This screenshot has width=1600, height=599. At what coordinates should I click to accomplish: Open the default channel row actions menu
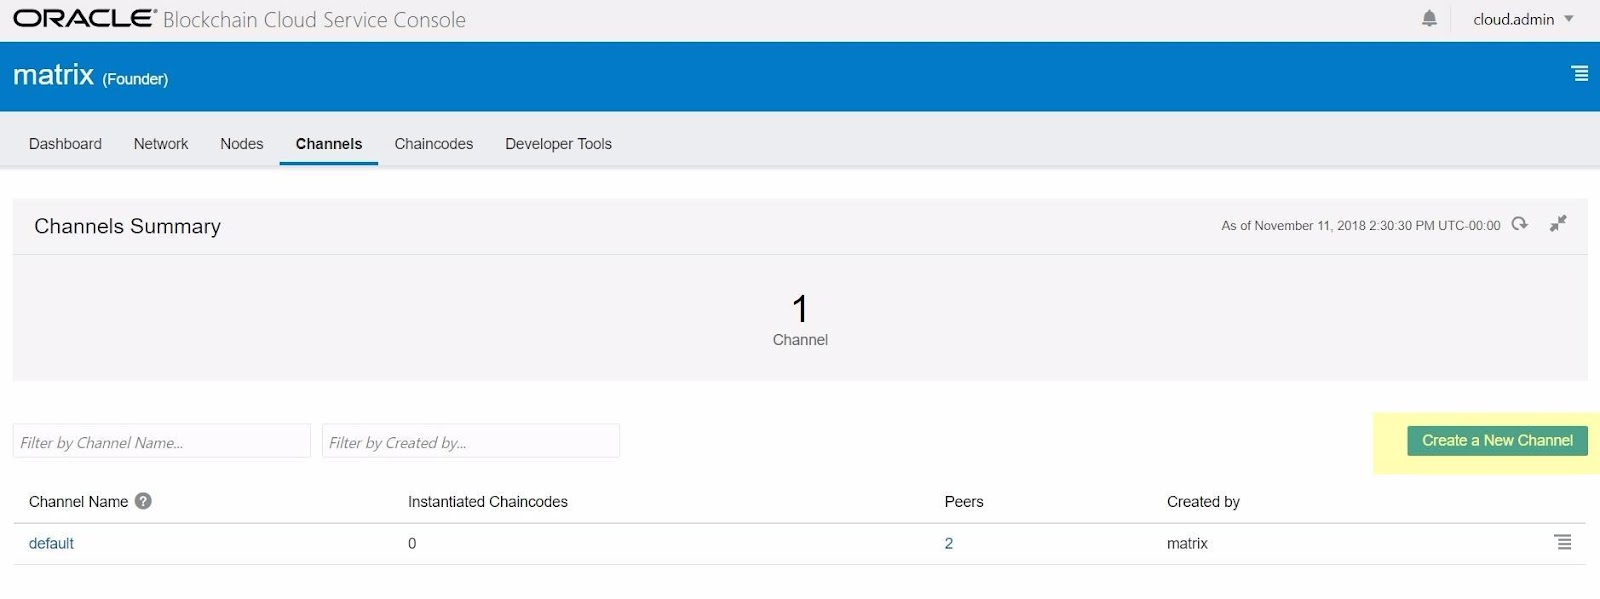point(1562,542)
